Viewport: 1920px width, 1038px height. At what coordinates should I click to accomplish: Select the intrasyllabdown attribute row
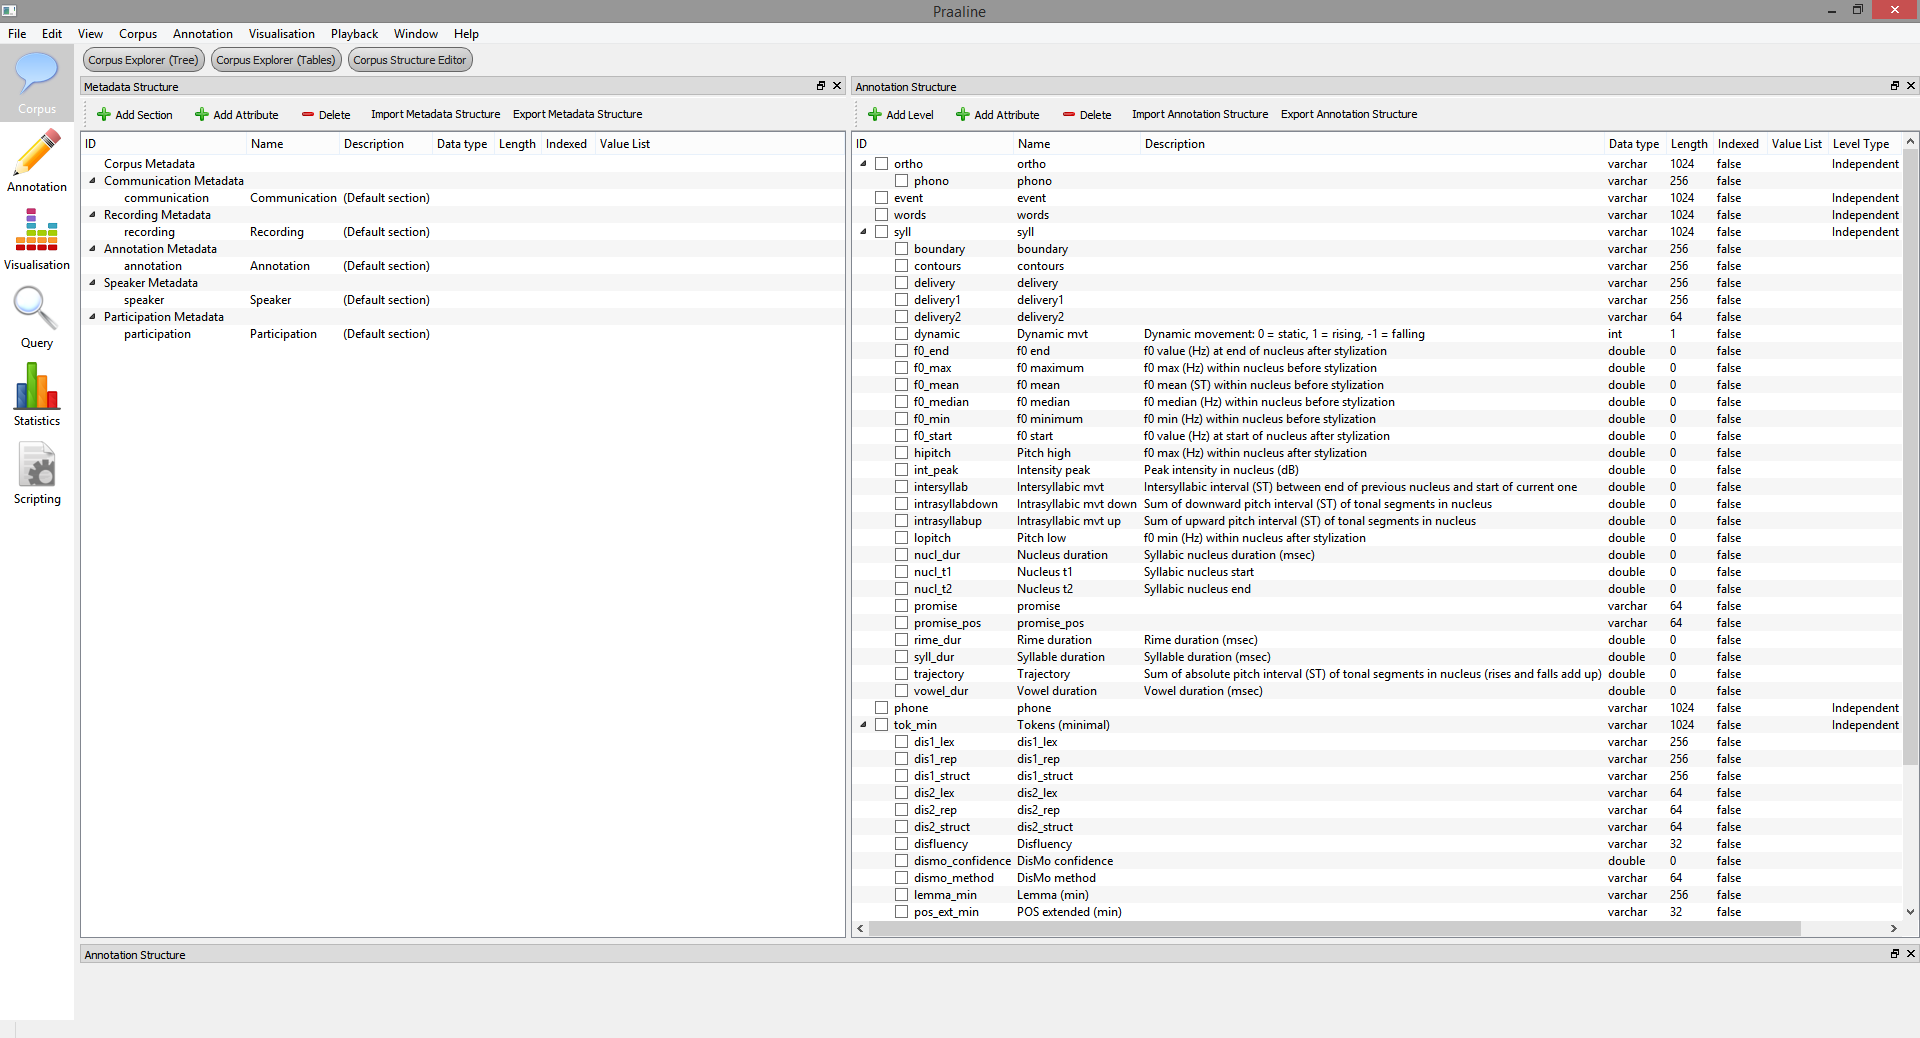[1377, 504]
